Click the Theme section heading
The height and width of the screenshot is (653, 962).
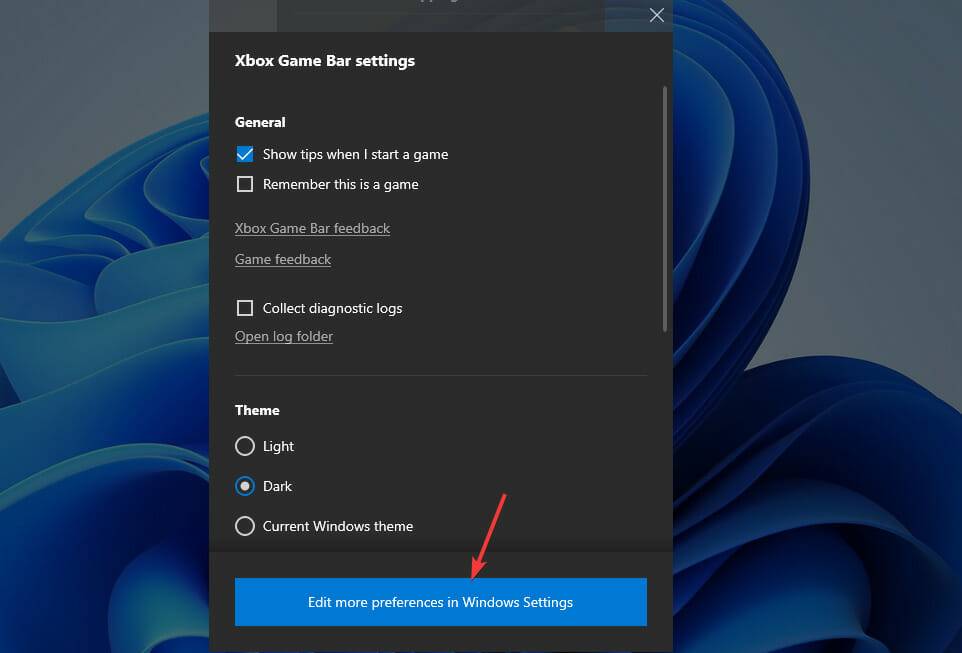coord(257,410)
